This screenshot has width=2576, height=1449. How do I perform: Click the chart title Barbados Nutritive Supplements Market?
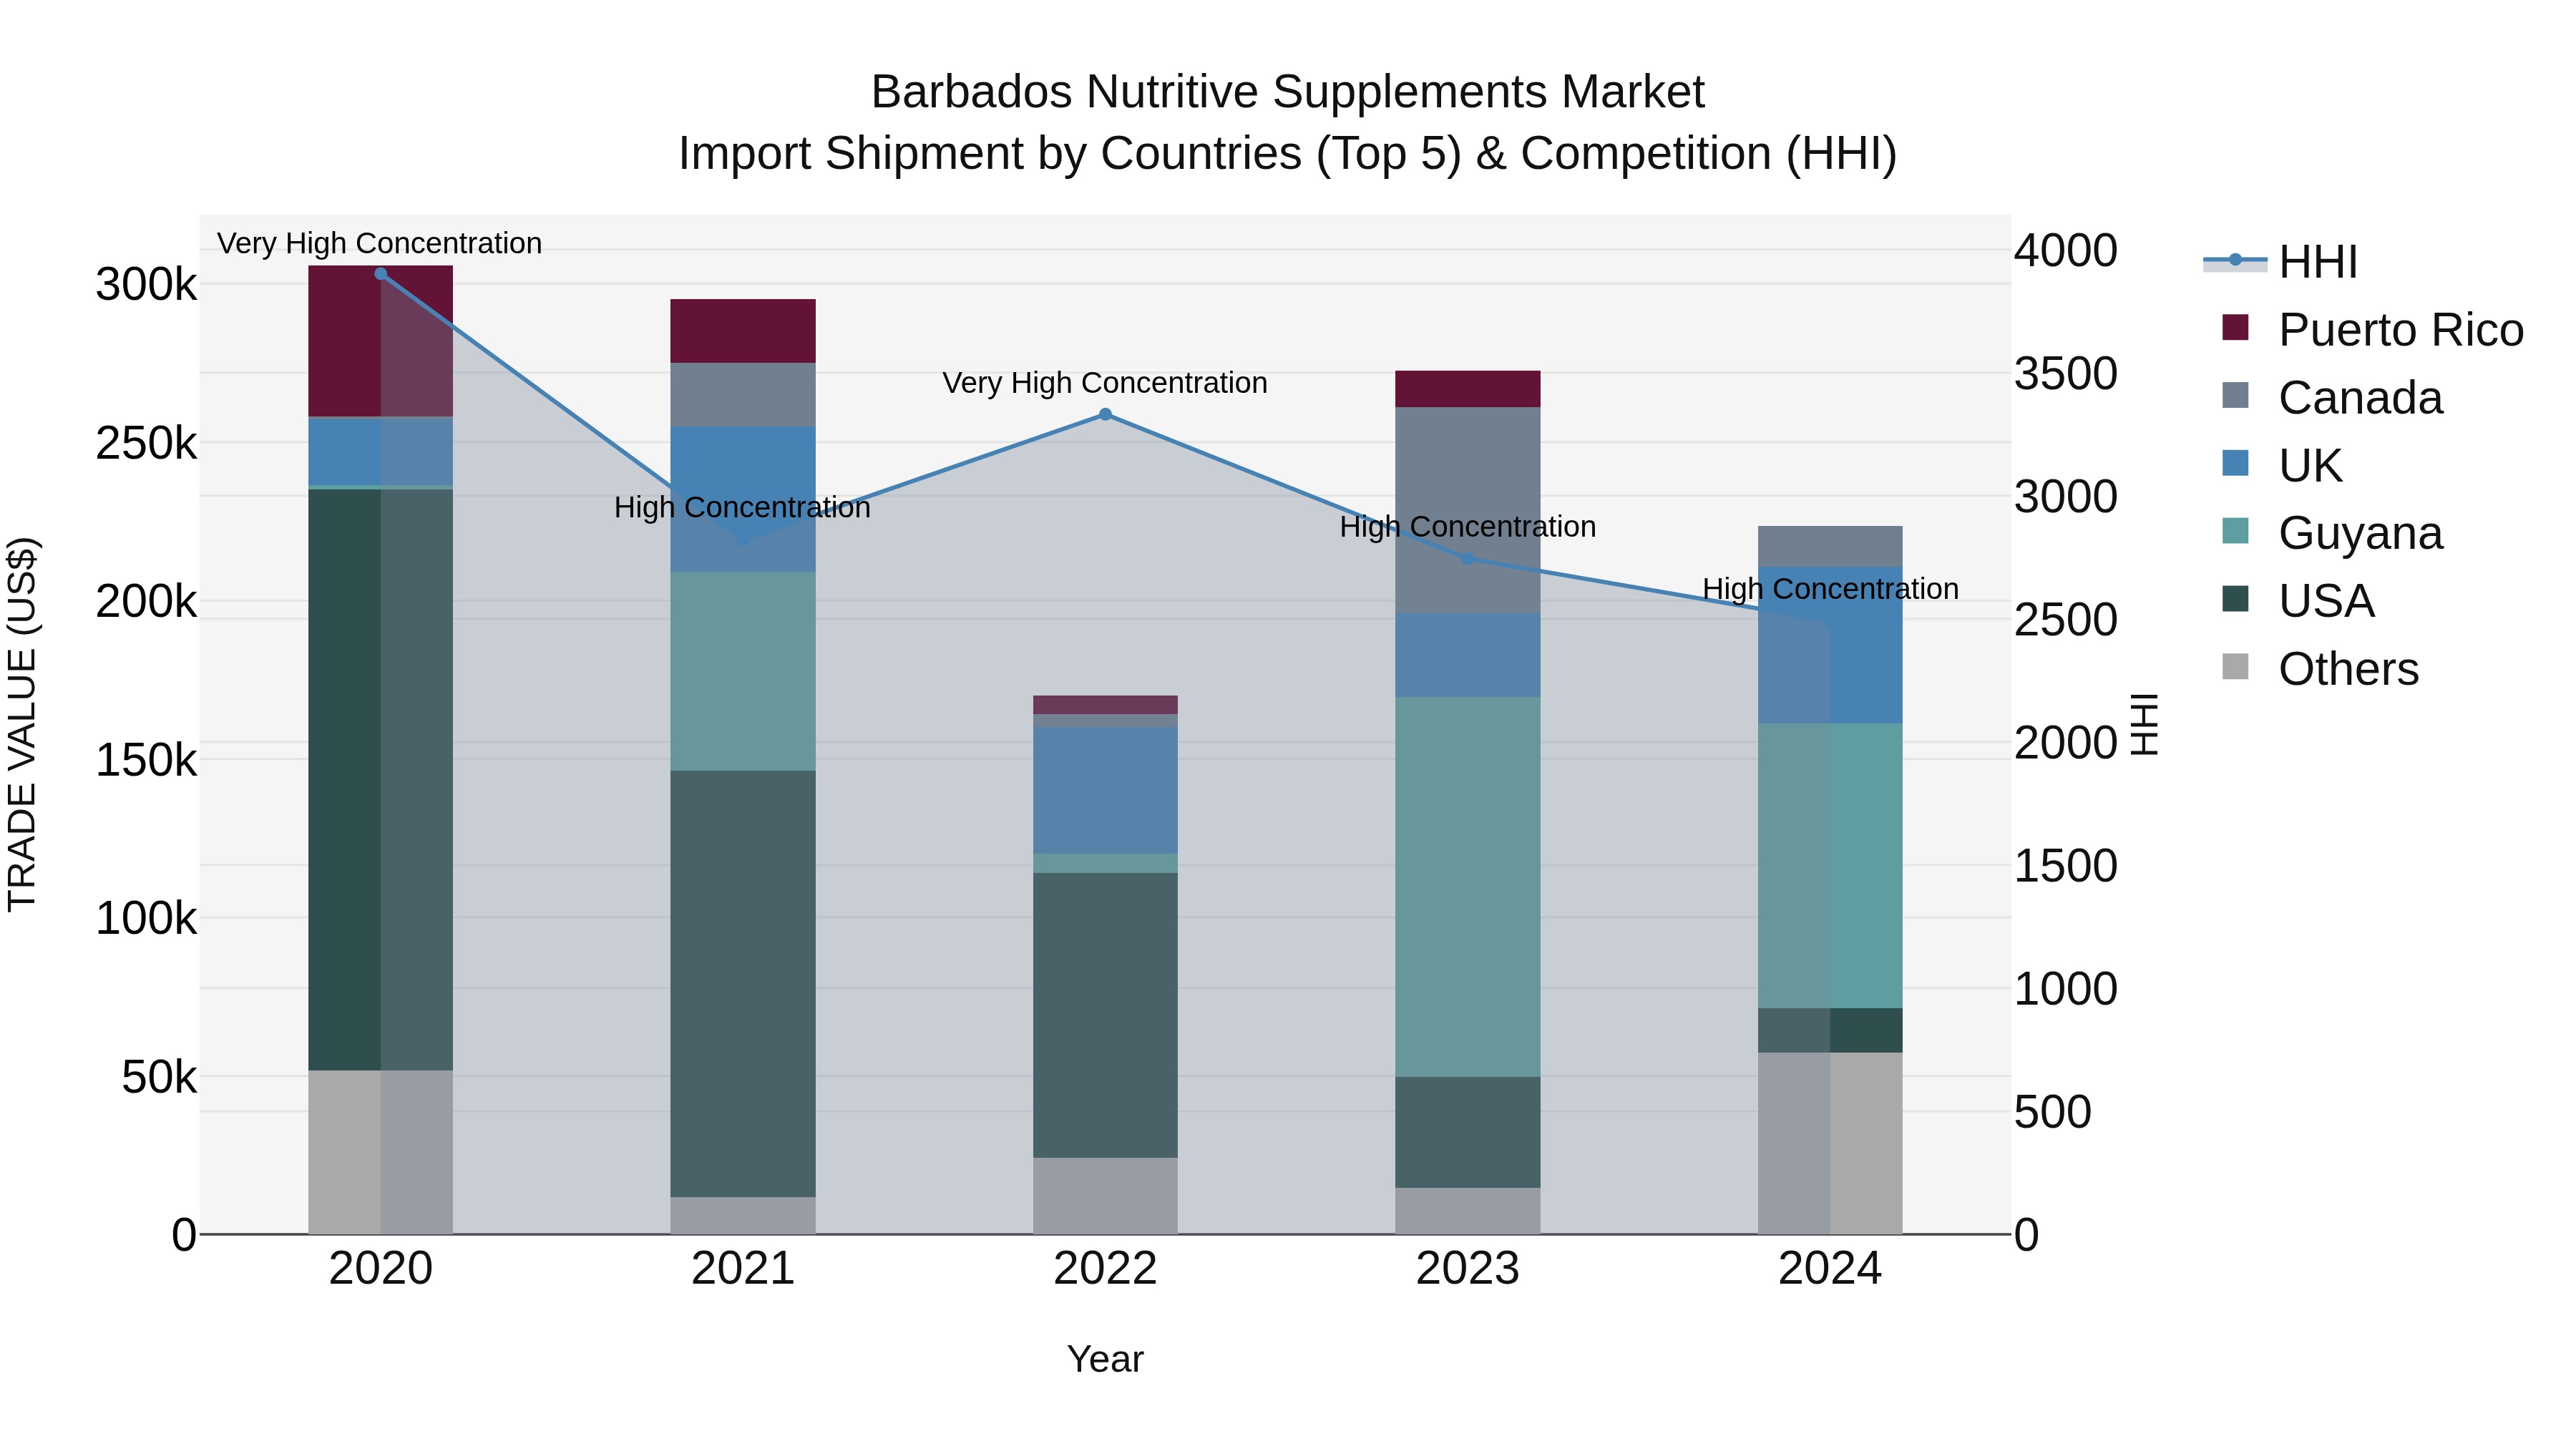pyautogui.click(x=1288, y=92)
